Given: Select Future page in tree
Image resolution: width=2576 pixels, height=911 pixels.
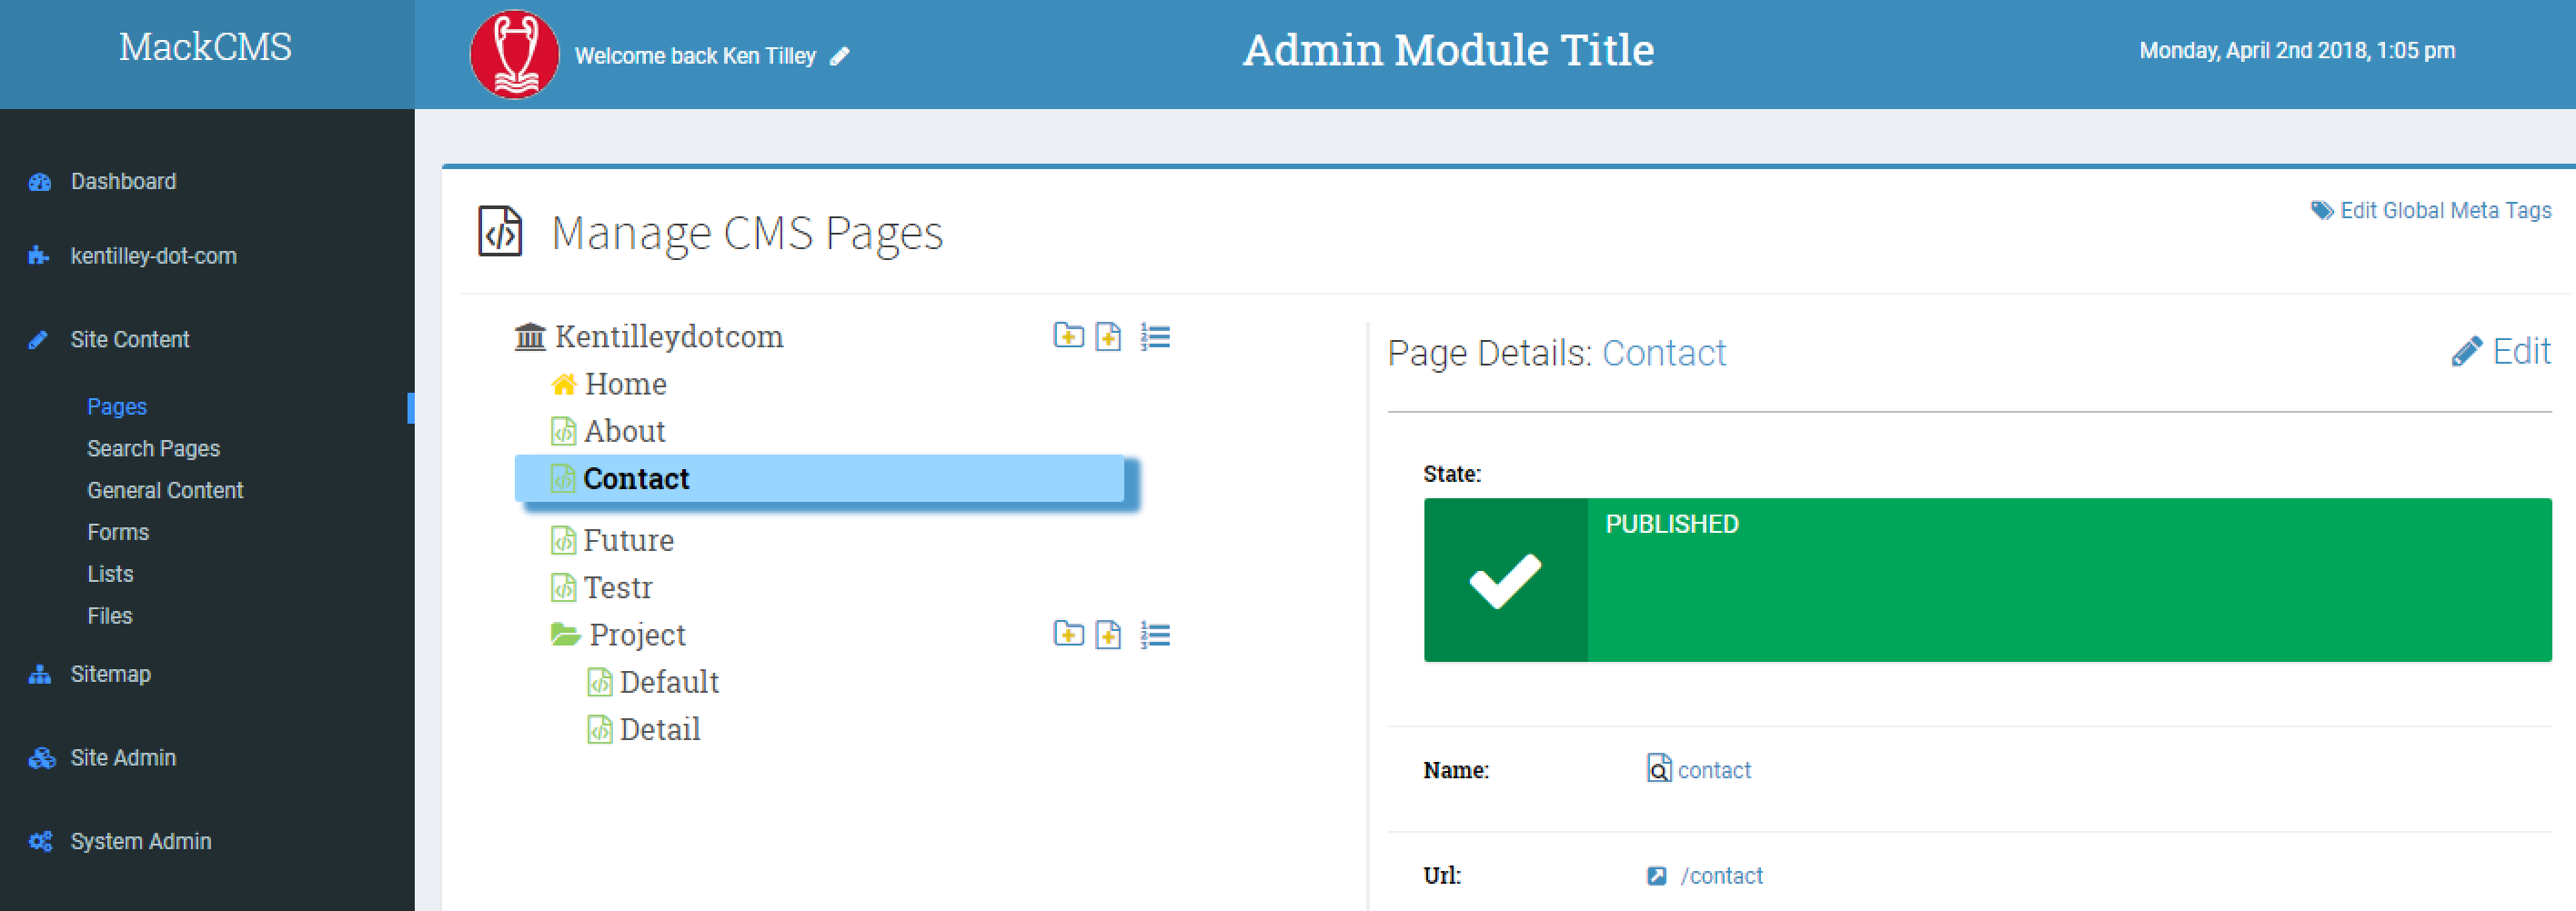Looking at the screenshot, I should 628,540.
